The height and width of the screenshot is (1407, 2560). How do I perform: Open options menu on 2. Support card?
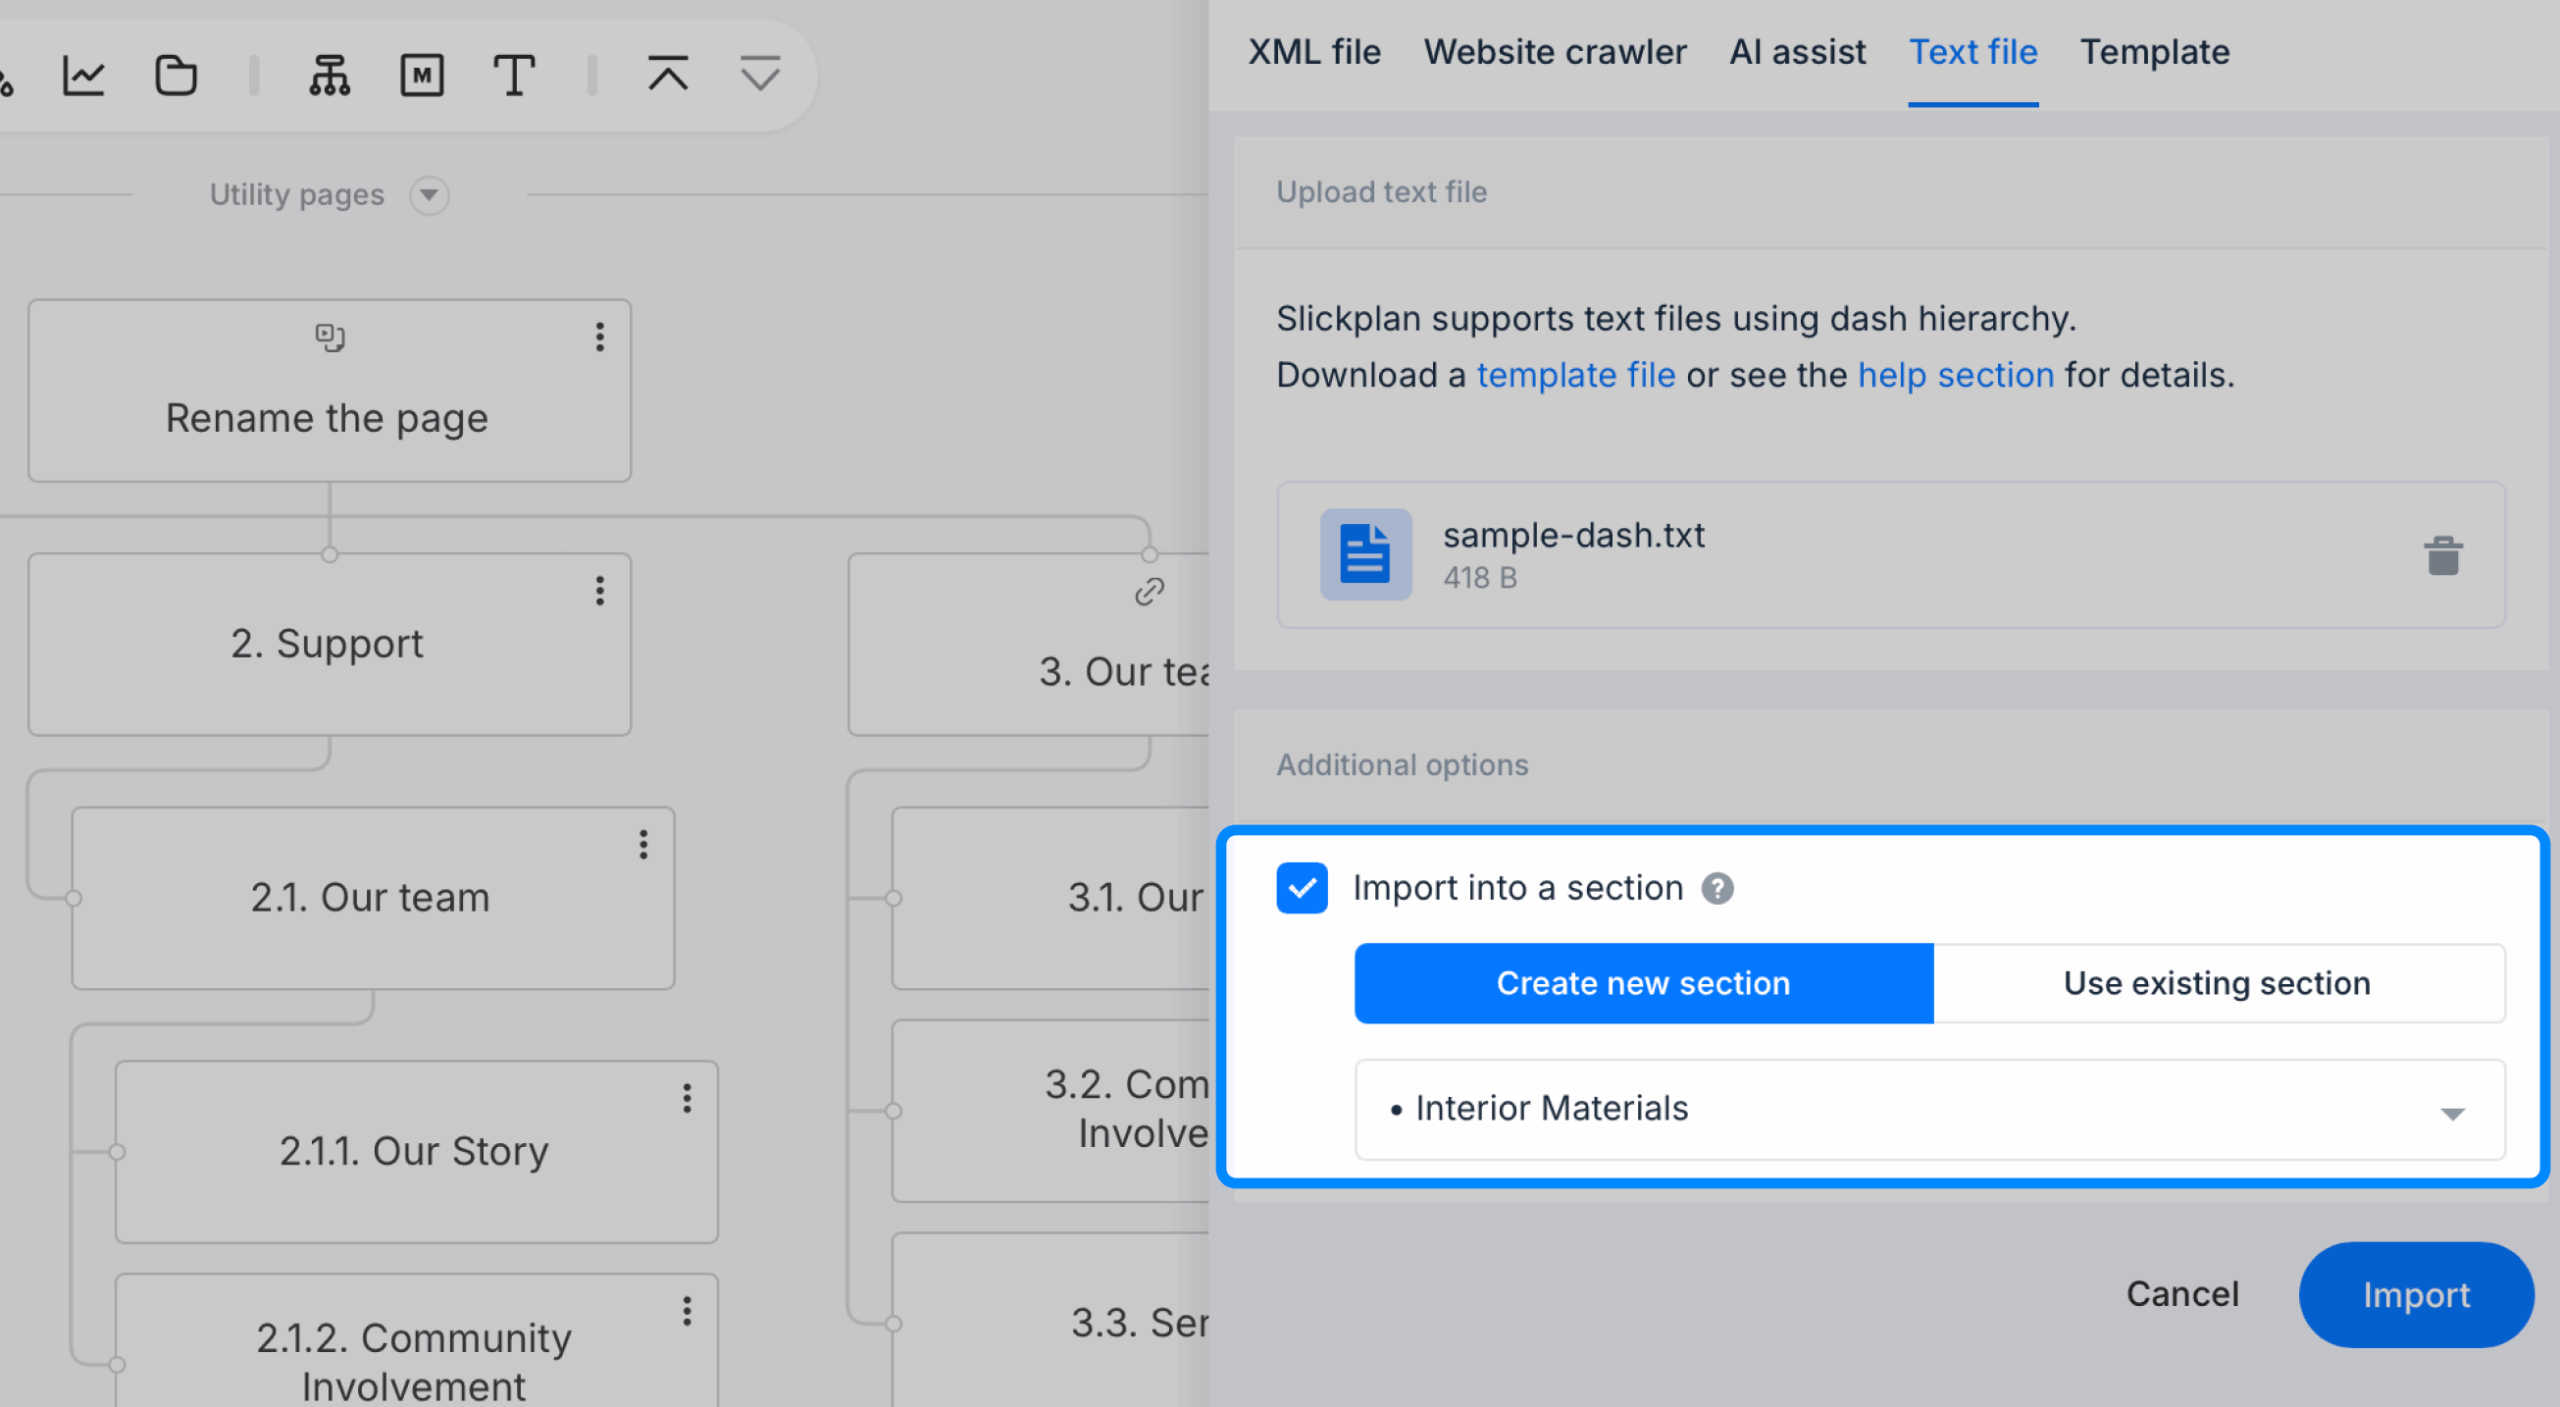pos(600,591)
